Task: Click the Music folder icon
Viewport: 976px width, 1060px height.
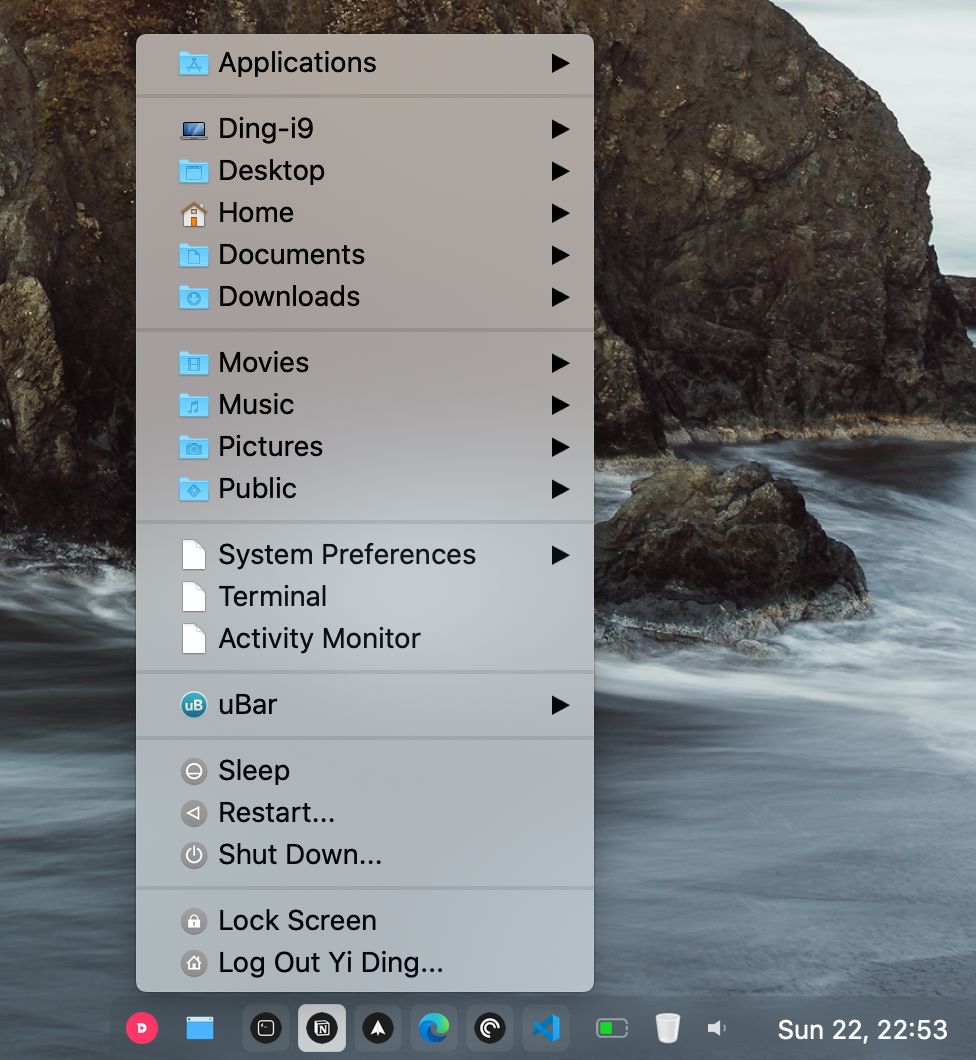Action: [194, 406]
